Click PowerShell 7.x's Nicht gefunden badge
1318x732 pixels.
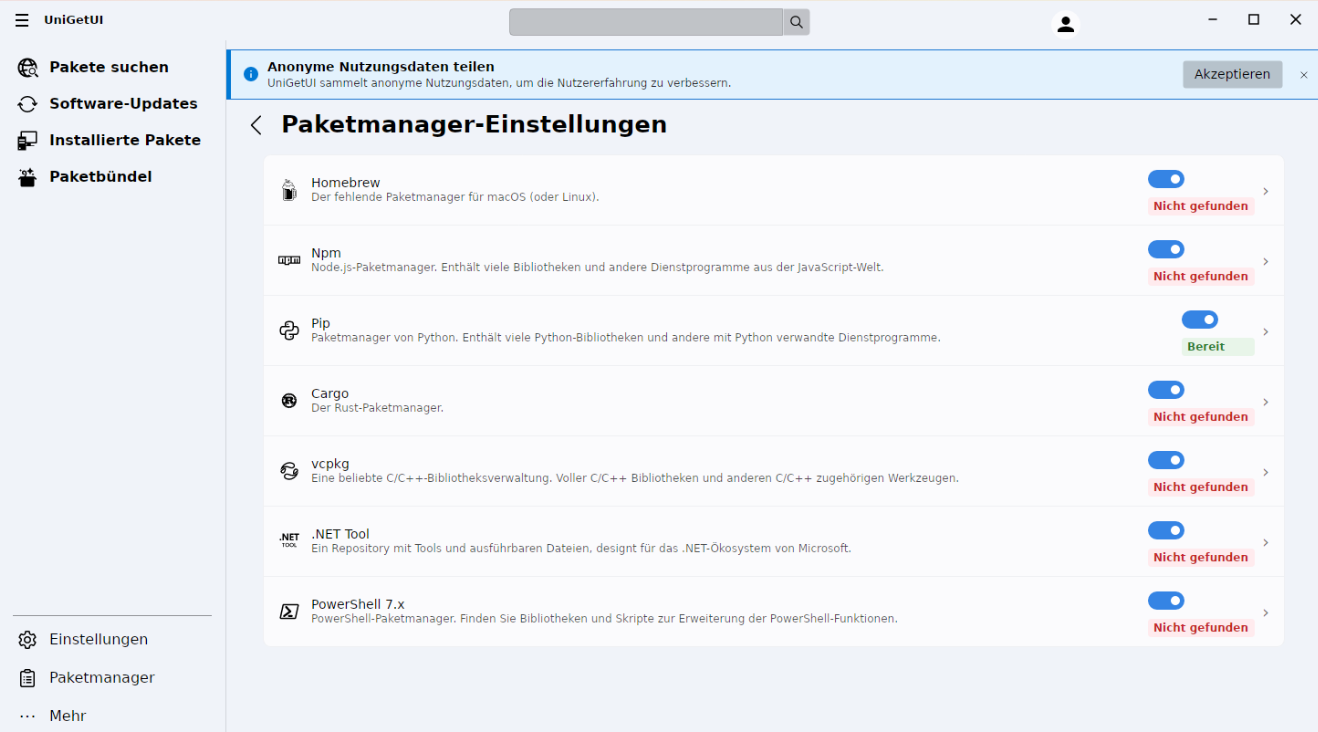[1200, 628]
